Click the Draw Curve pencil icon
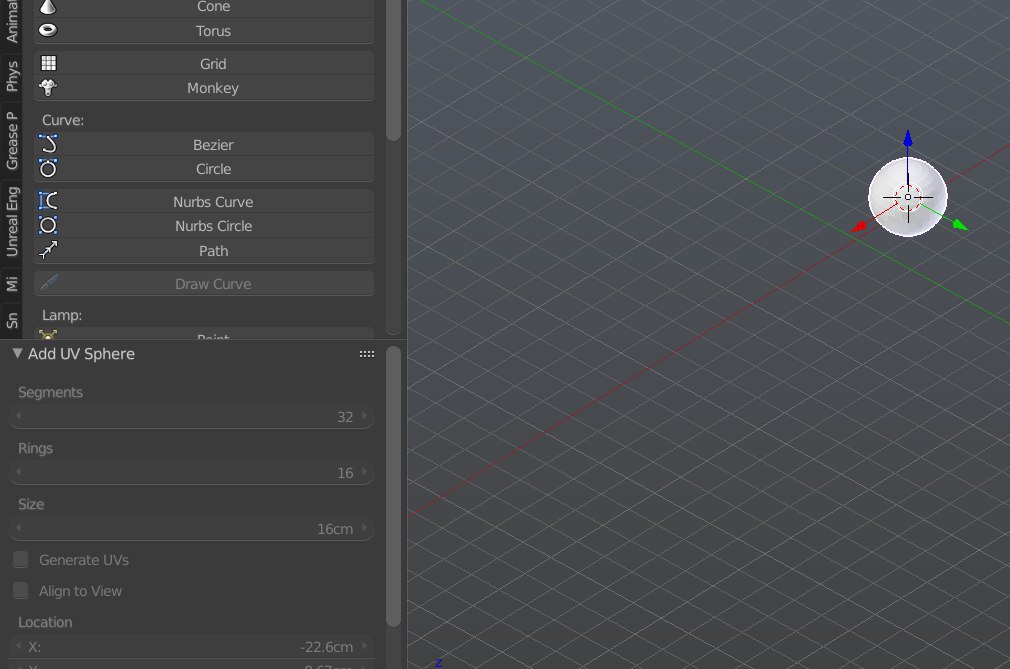 48,283
